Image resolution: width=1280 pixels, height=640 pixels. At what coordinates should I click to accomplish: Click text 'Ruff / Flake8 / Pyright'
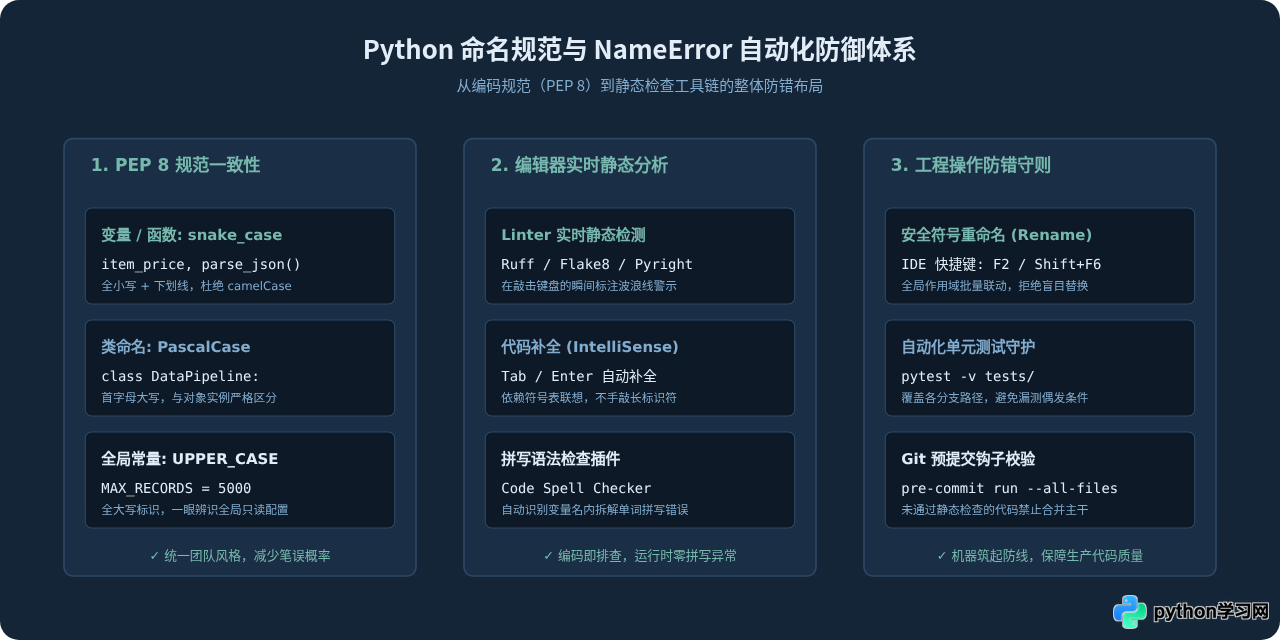597,264
